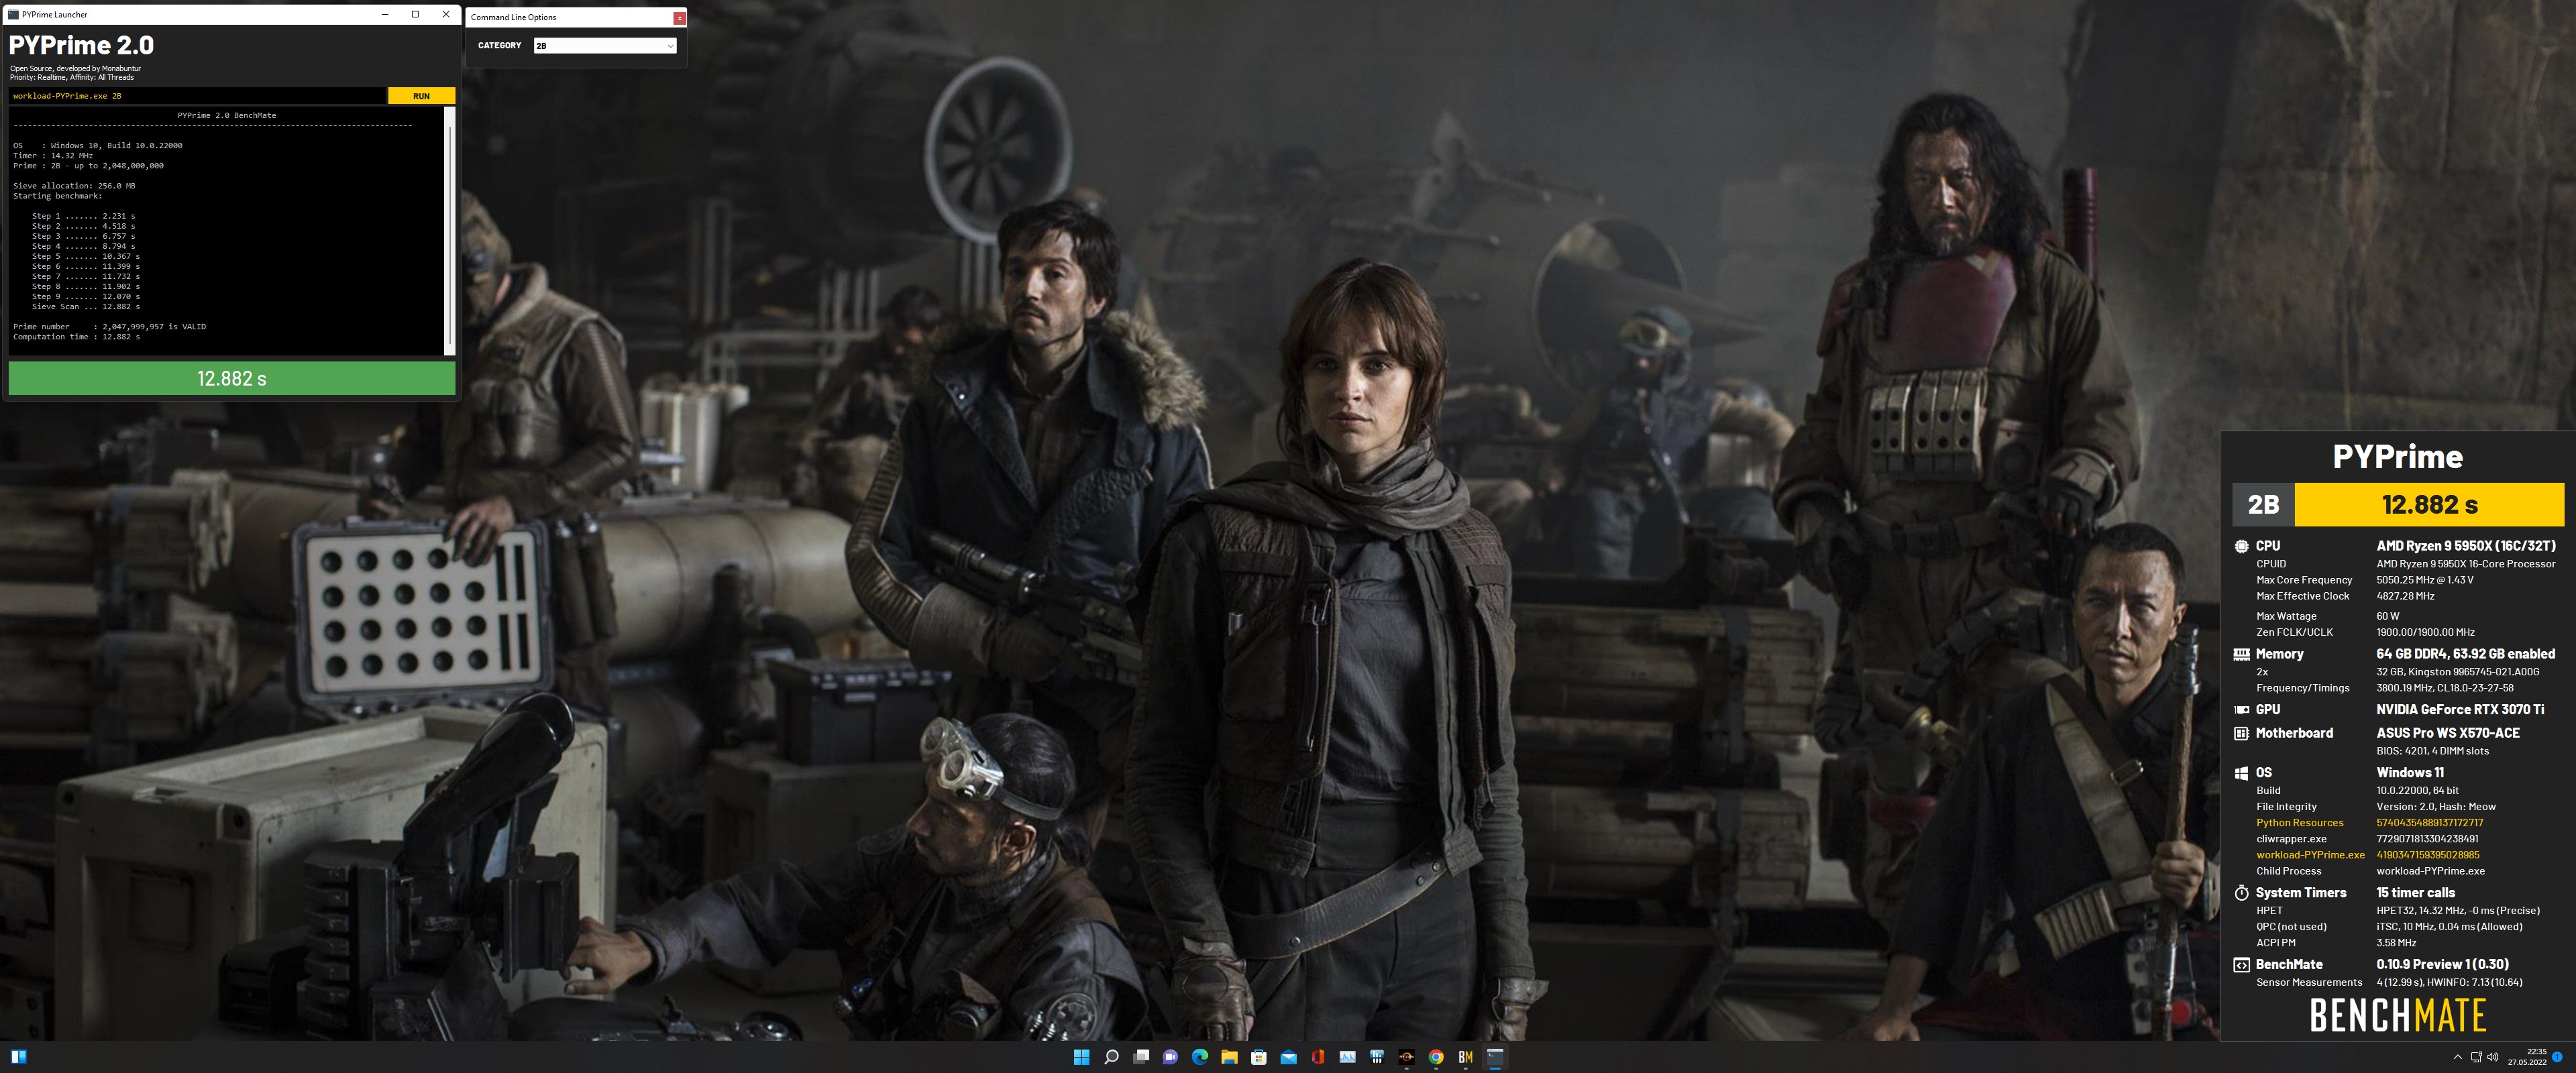Viewport: 2576px width, 1073px height.
Task: Click the OS Windows logo in BenchMate panel
Action: (x=2241, y=773)
